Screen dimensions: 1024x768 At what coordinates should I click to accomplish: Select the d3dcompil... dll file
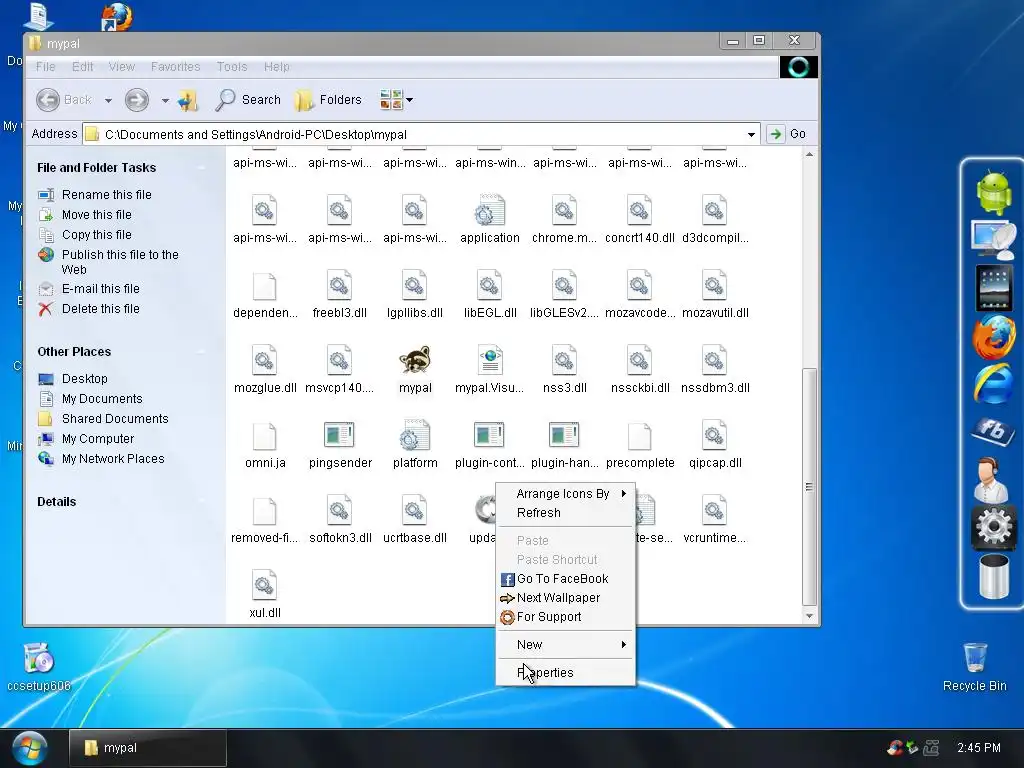(714, 210)
